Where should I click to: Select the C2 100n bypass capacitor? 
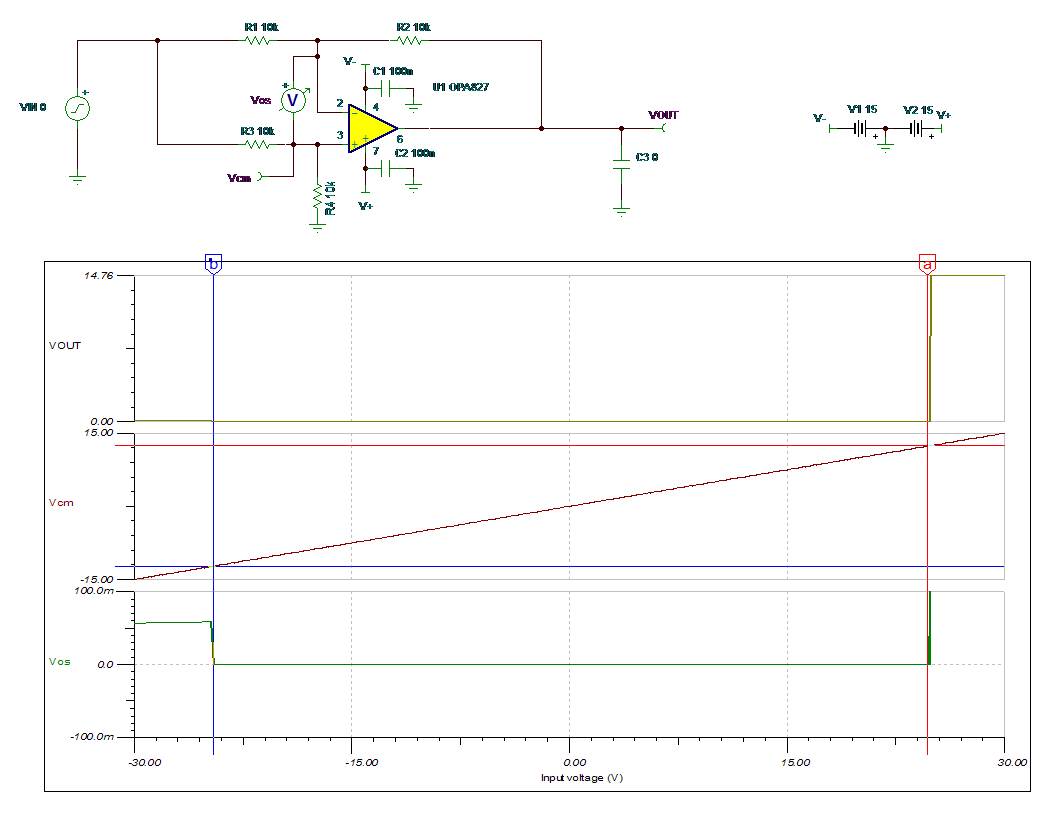(385, 168)
